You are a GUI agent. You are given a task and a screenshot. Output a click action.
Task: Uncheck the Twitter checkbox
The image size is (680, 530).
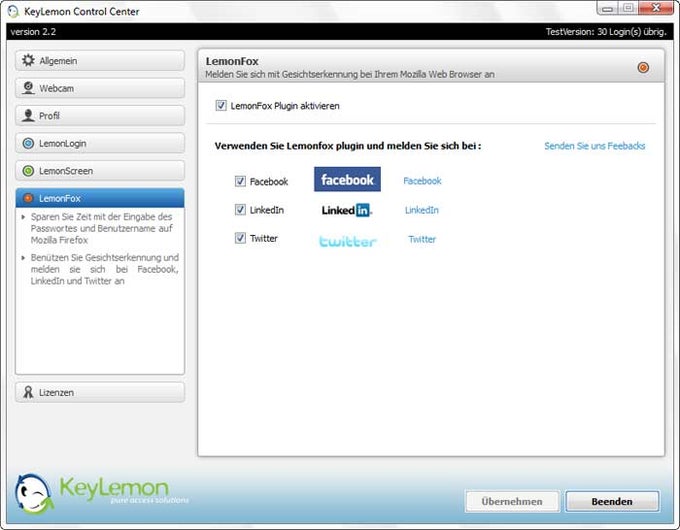(240, 238)
